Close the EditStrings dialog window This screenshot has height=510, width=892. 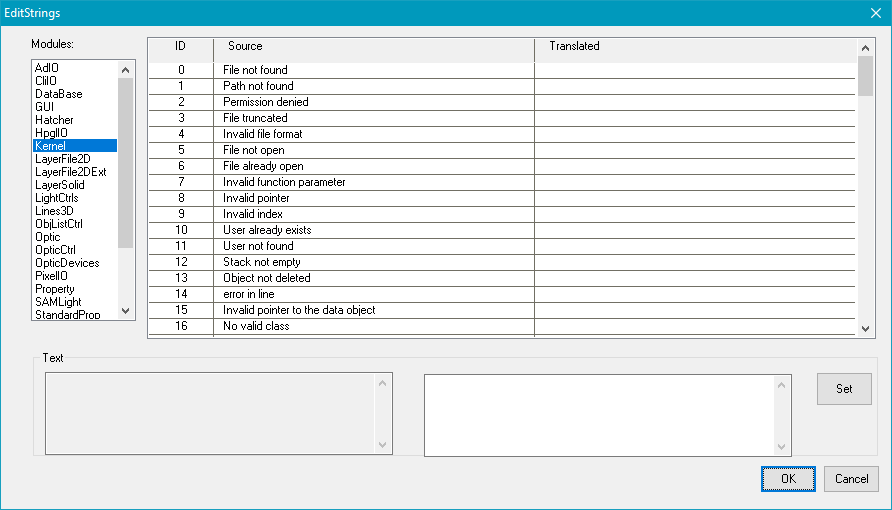click(874, 12)
